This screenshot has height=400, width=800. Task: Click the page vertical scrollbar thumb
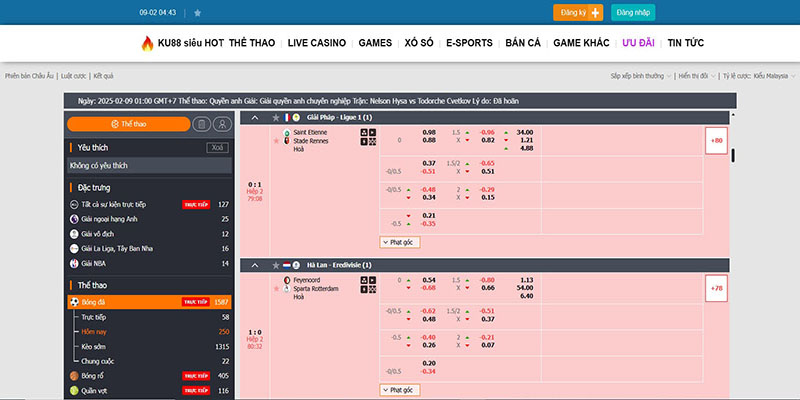pos(733,155)
